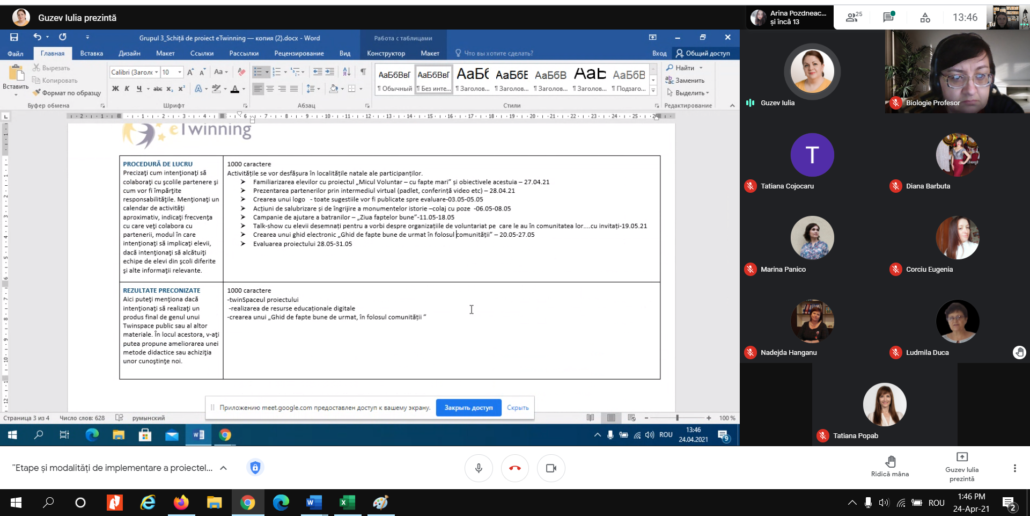Open the Рецензирование ribbon tab
The height and width of the screenshot is (516, 1030).
click(298, 53)
